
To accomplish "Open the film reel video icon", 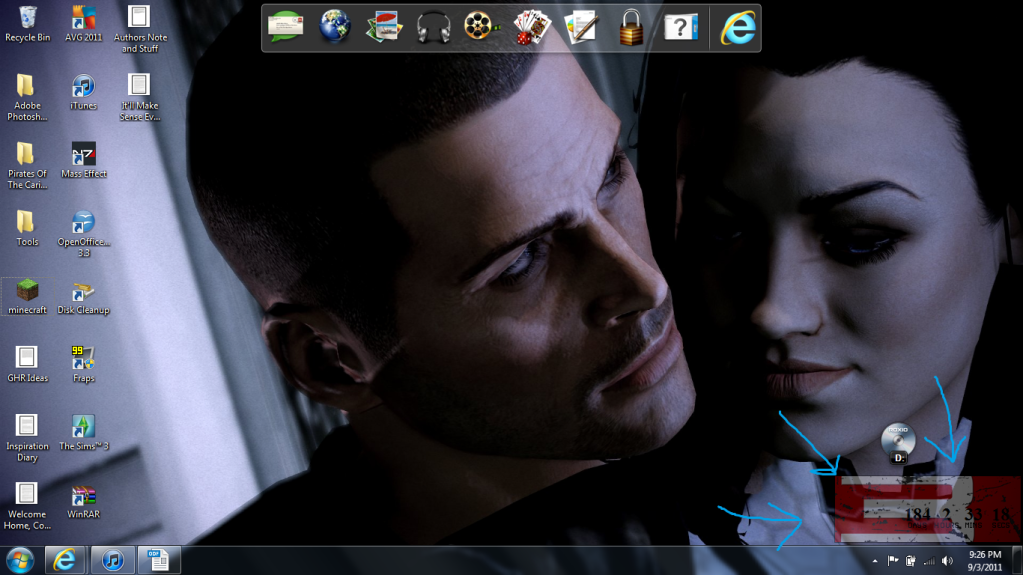I will [x=482, y=27].
